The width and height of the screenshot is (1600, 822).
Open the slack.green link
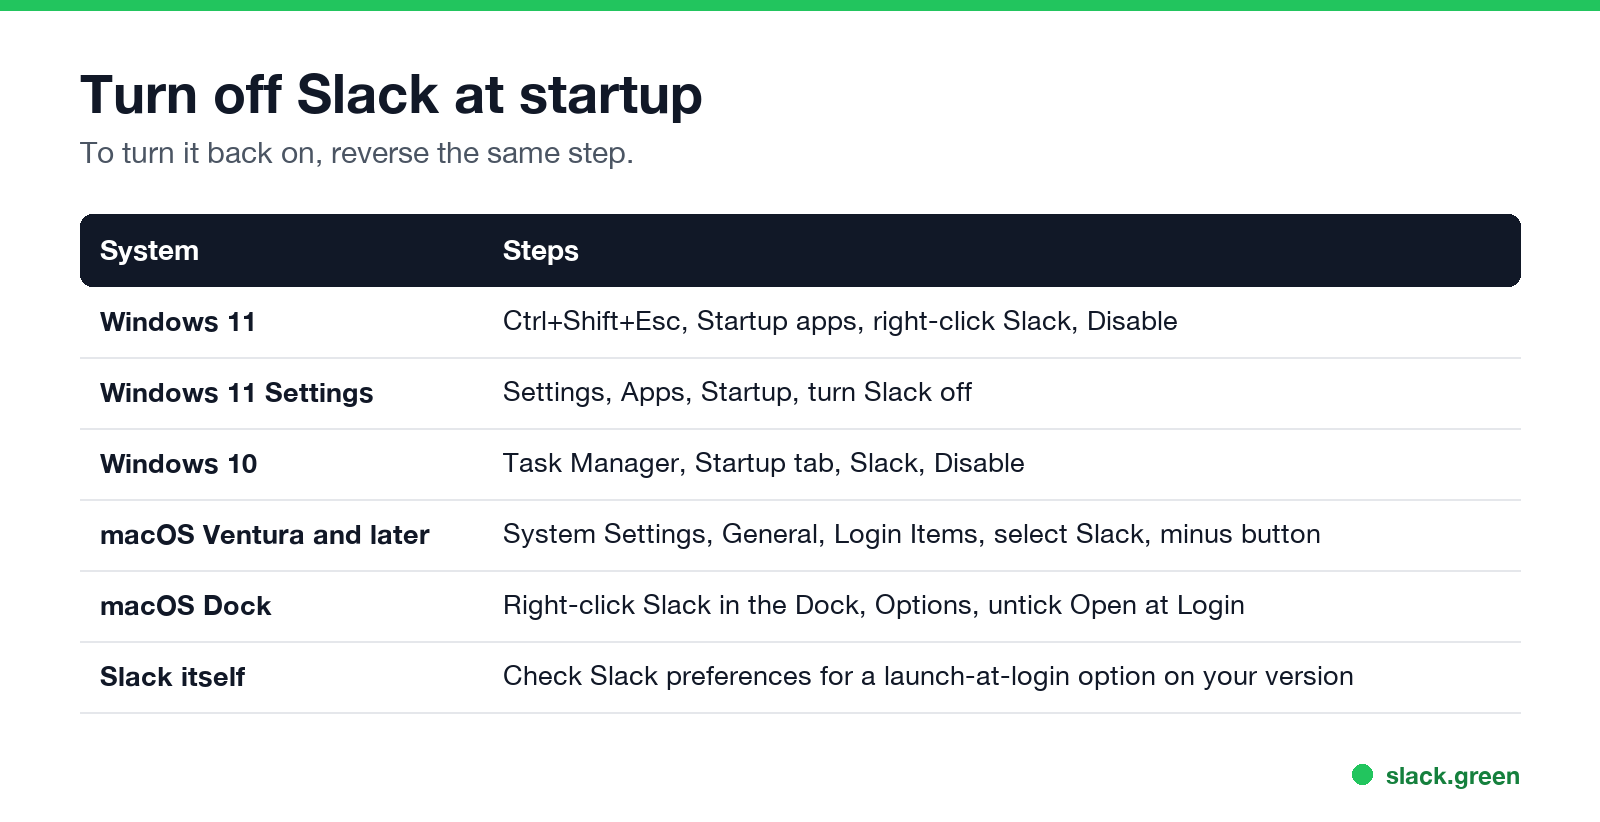(1452, 776)
